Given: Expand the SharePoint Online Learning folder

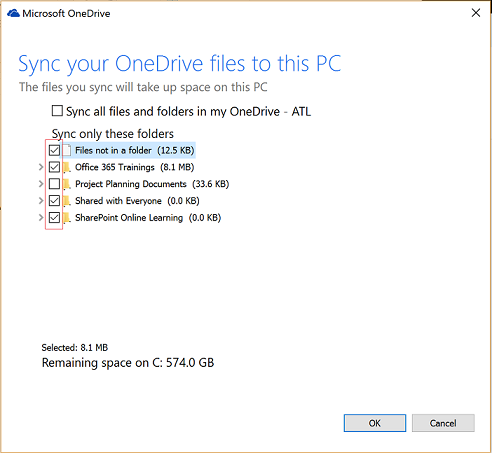Looking at the screenshot, I should [x=41, y=218].
